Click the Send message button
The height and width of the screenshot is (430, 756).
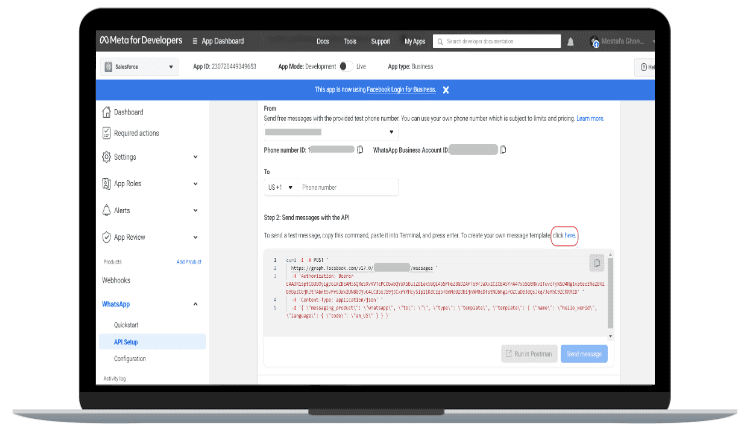click(584, 354)
